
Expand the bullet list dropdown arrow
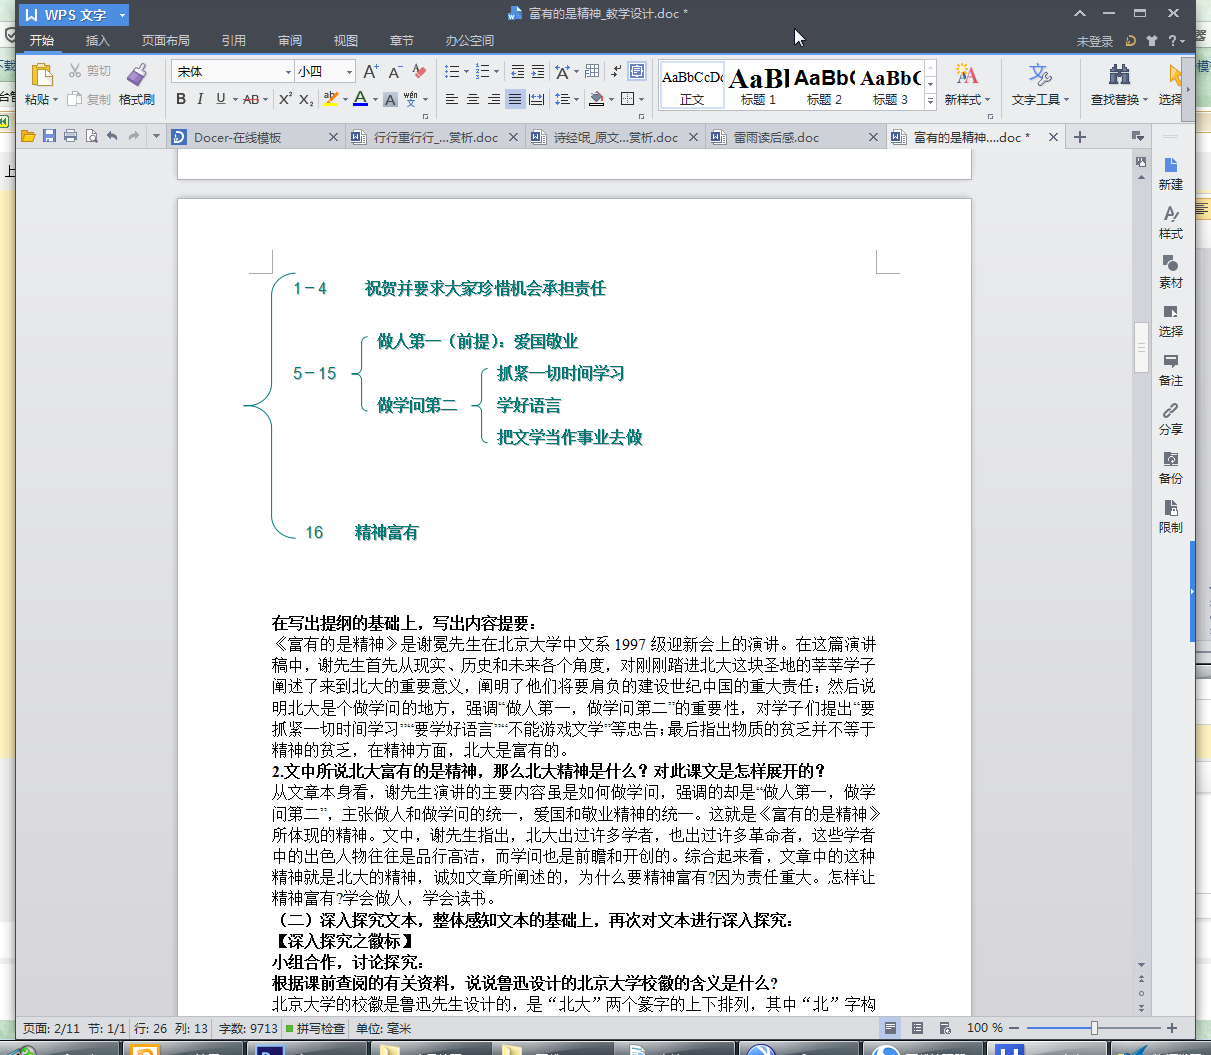pos(466,71)
